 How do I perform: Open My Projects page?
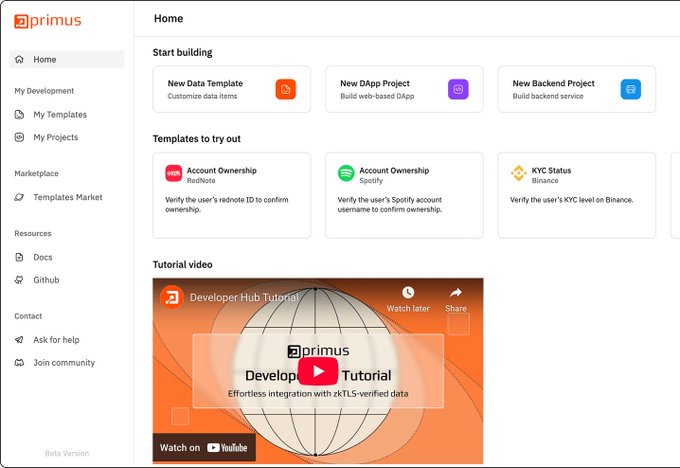tap(56, 137)
